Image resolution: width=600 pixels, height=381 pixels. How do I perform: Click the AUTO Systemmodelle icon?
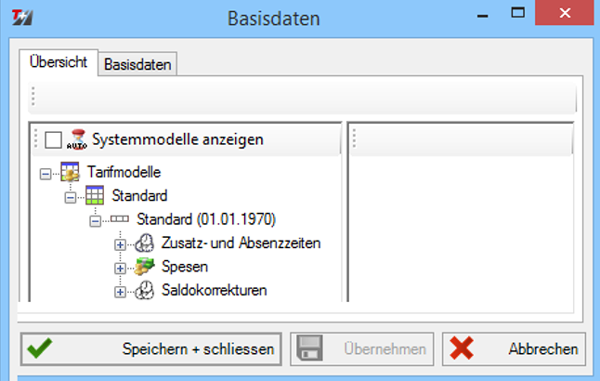tap(77, 140)
